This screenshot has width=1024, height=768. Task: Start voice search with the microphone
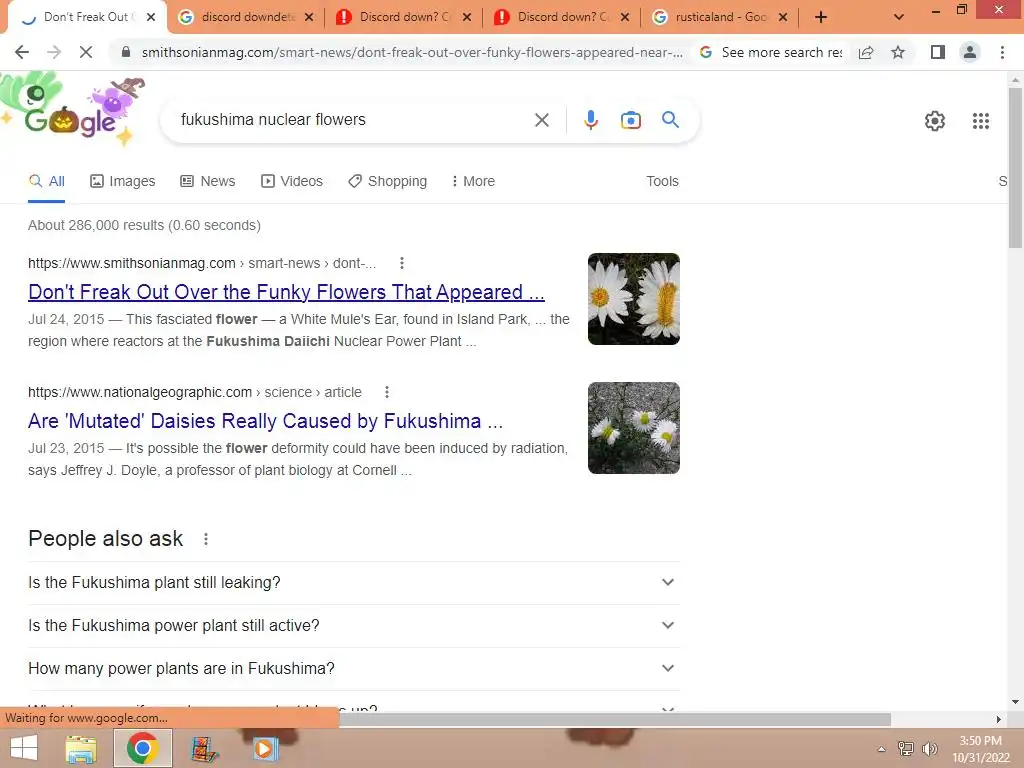click(x=590, y=120)
